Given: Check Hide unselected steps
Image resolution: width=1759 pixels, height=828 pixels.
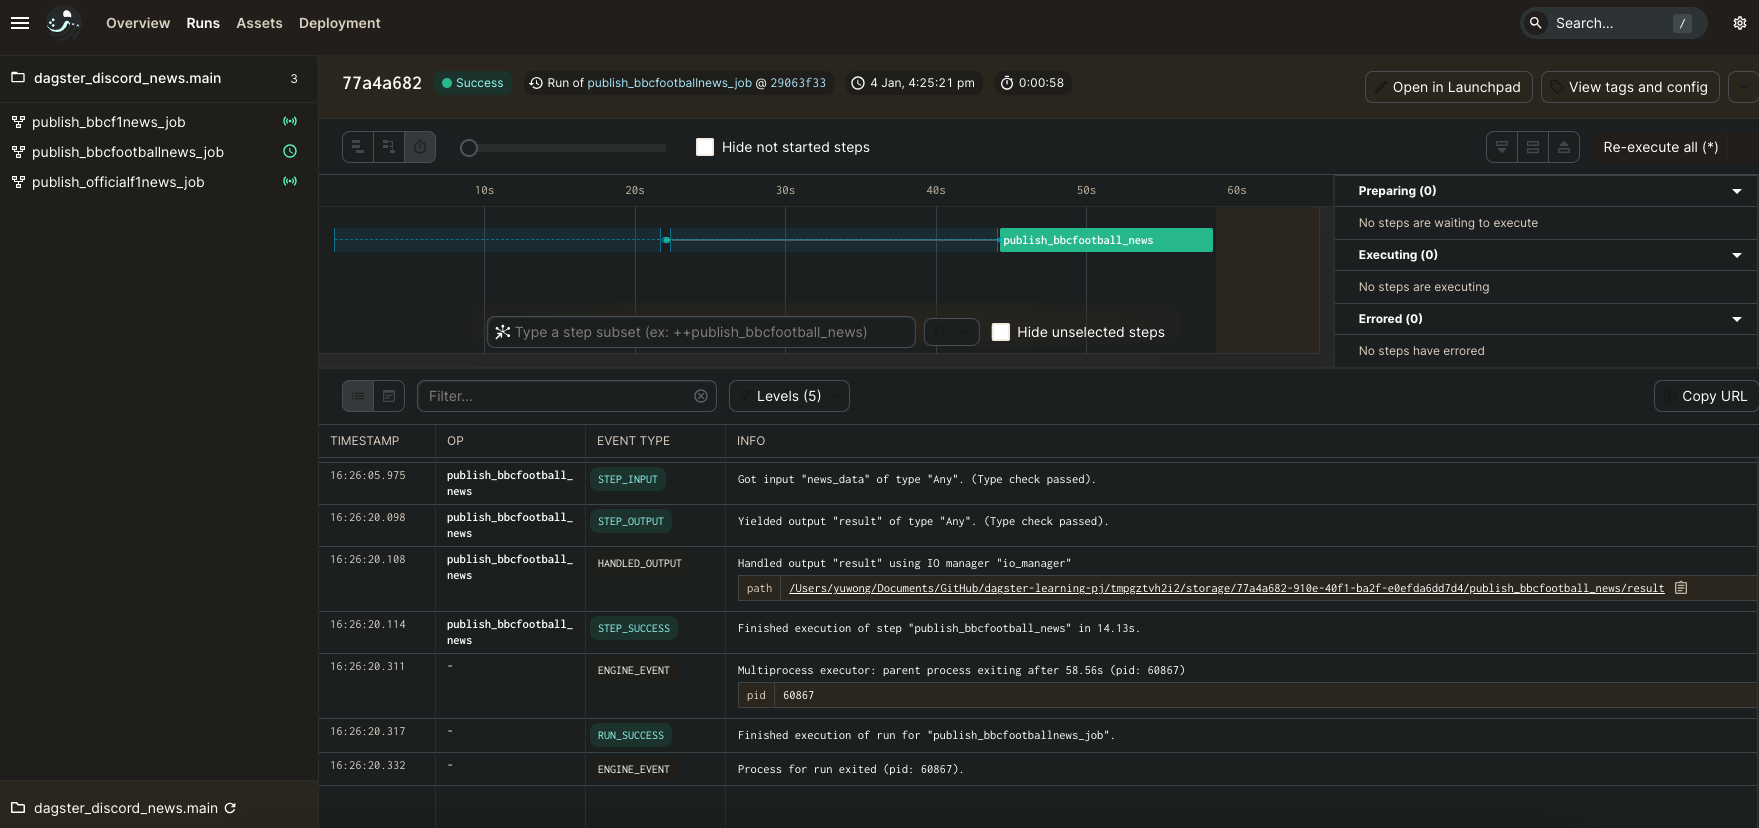Looking at the screenshot, I should 1001,332.
